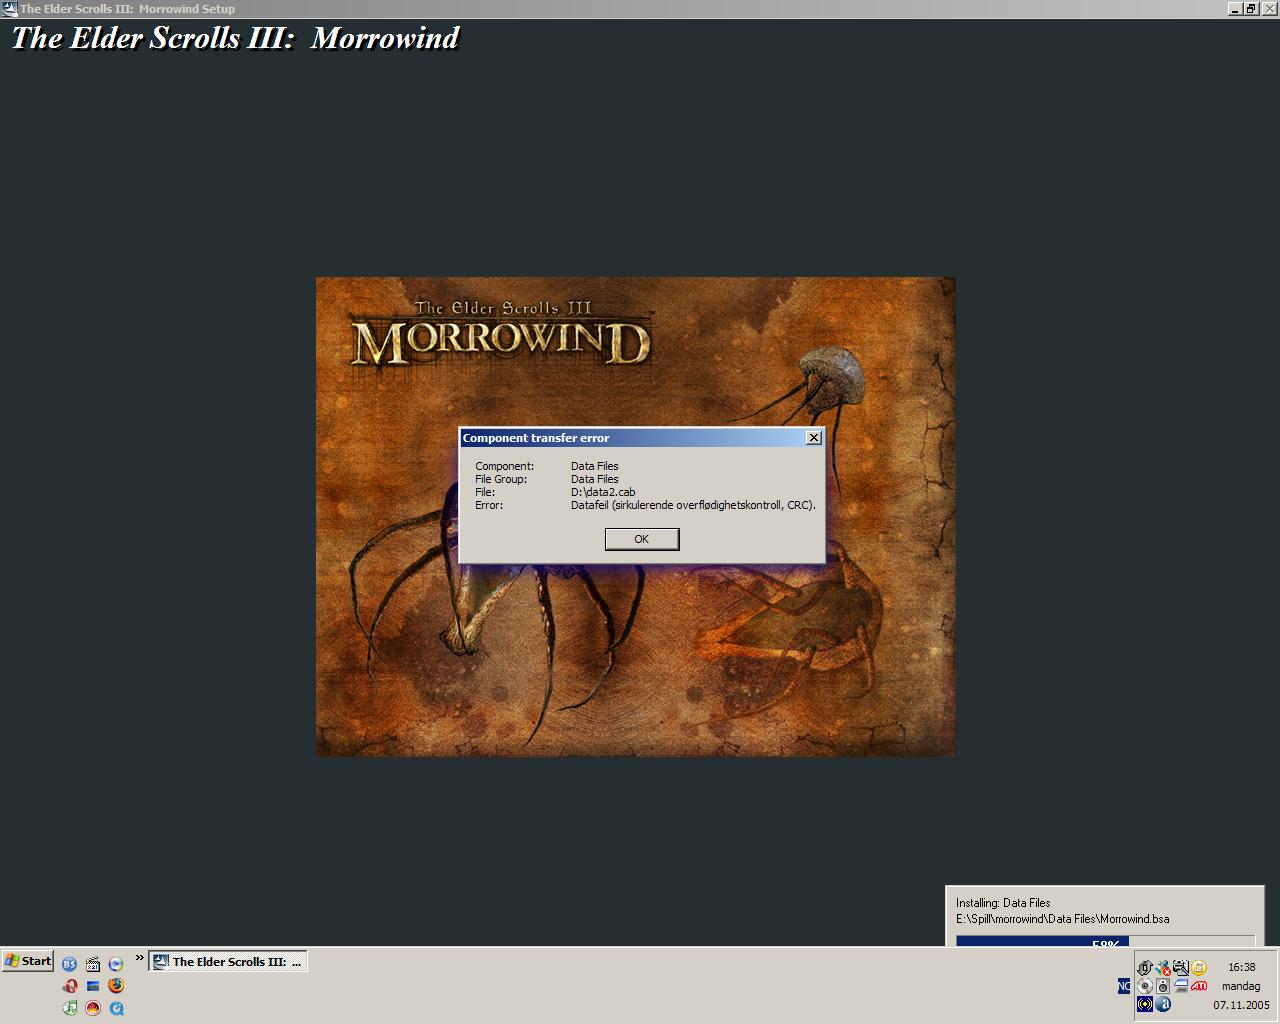Close the Component transfer error dialog

click(x=814, y=438)
